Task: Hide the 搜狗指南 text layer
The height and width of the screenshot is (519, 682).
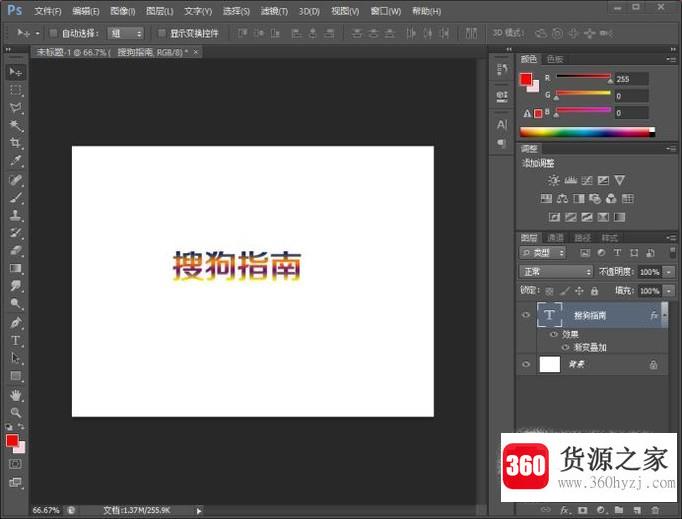Action: pos(526,315)
